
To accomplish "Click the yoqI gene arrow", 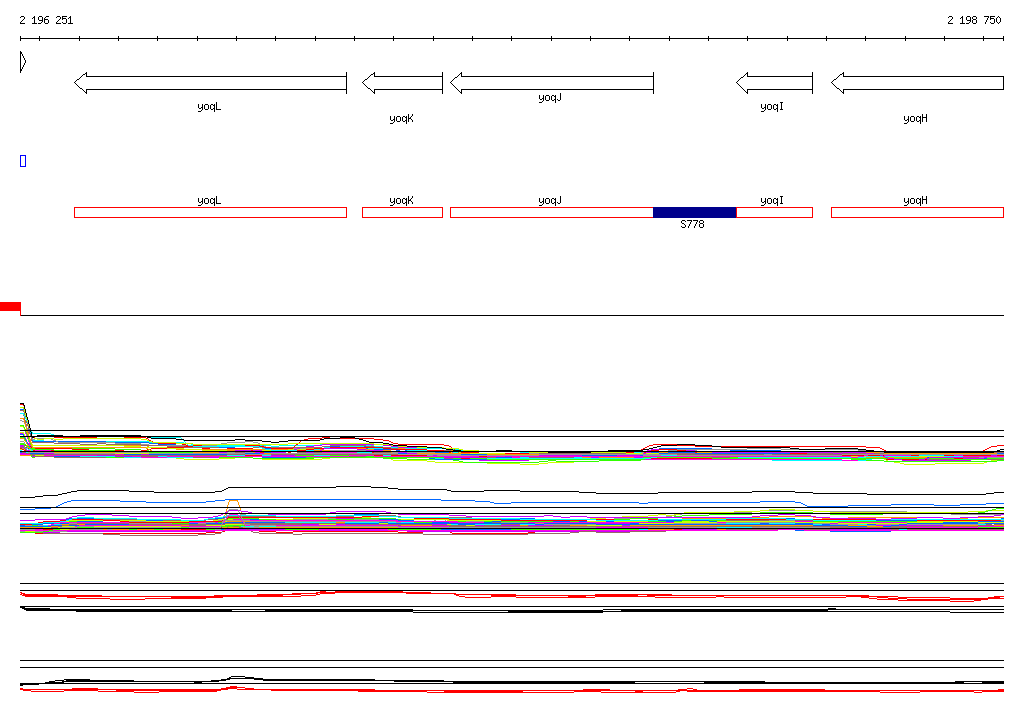I will pos(775,83).
